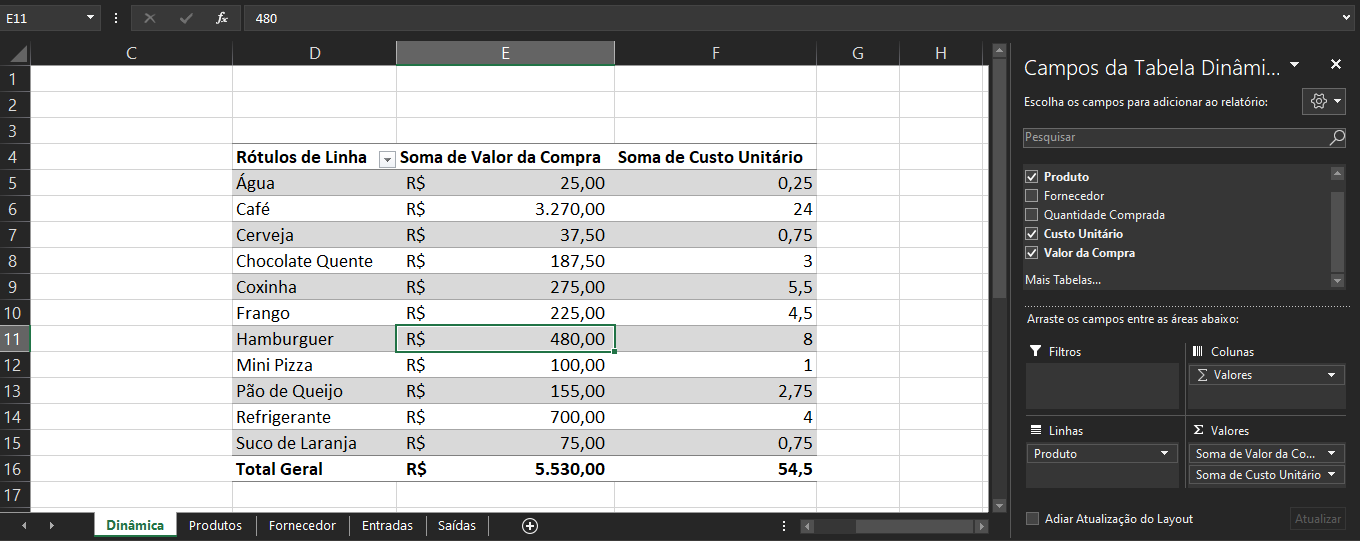Toggle the Custo Unitário field checkbox
The width and height of the screenshot is (1360, 541).
click(1032, 233)
